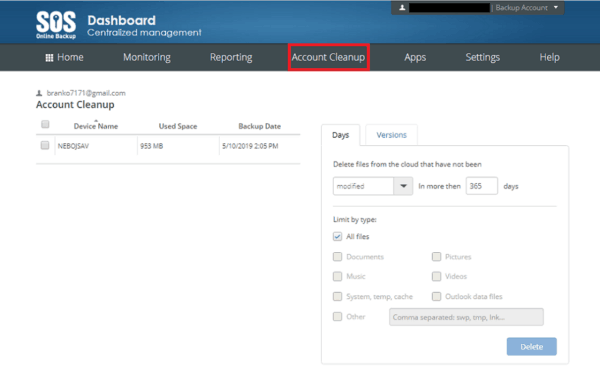Toggle the select-all devices checkbox
This screenshot has height=391, width=600.
click(45, 124)
